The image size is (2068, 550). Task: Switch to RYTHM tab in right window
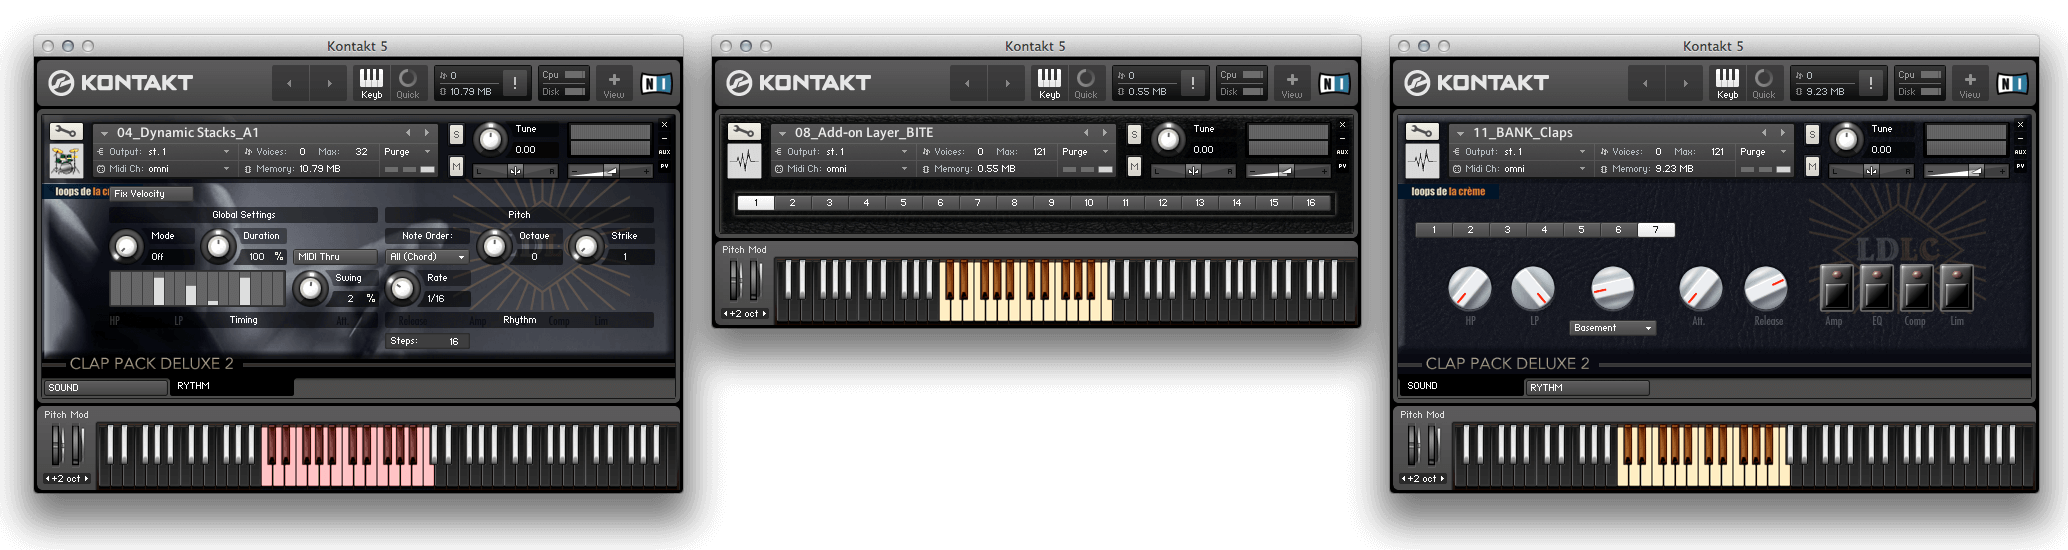[1587, 387]
